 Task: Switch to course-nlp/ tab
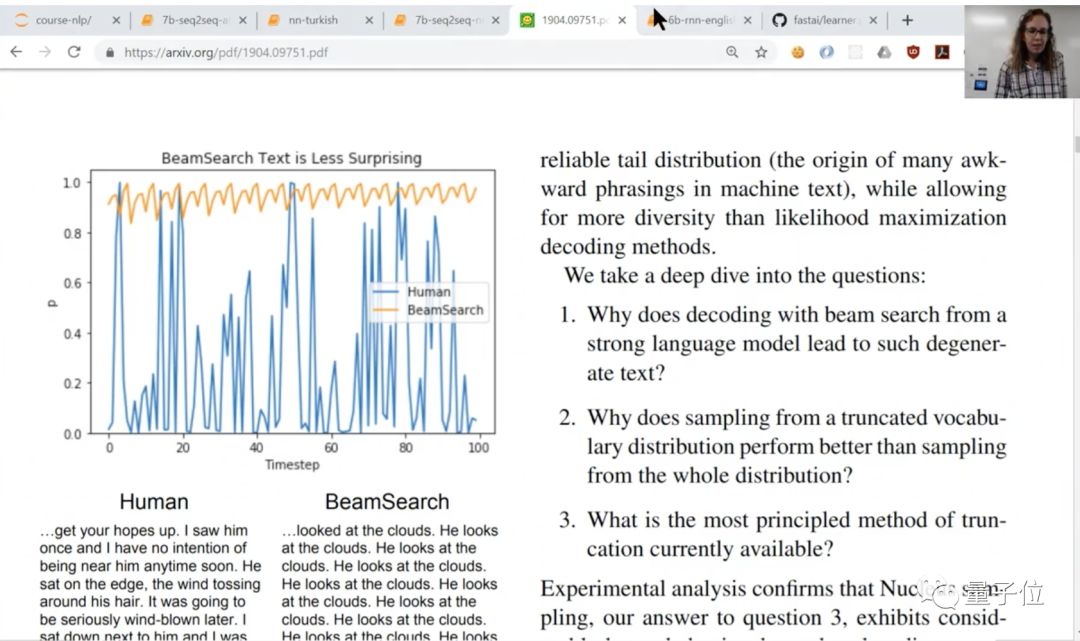(x=63, y=20)
